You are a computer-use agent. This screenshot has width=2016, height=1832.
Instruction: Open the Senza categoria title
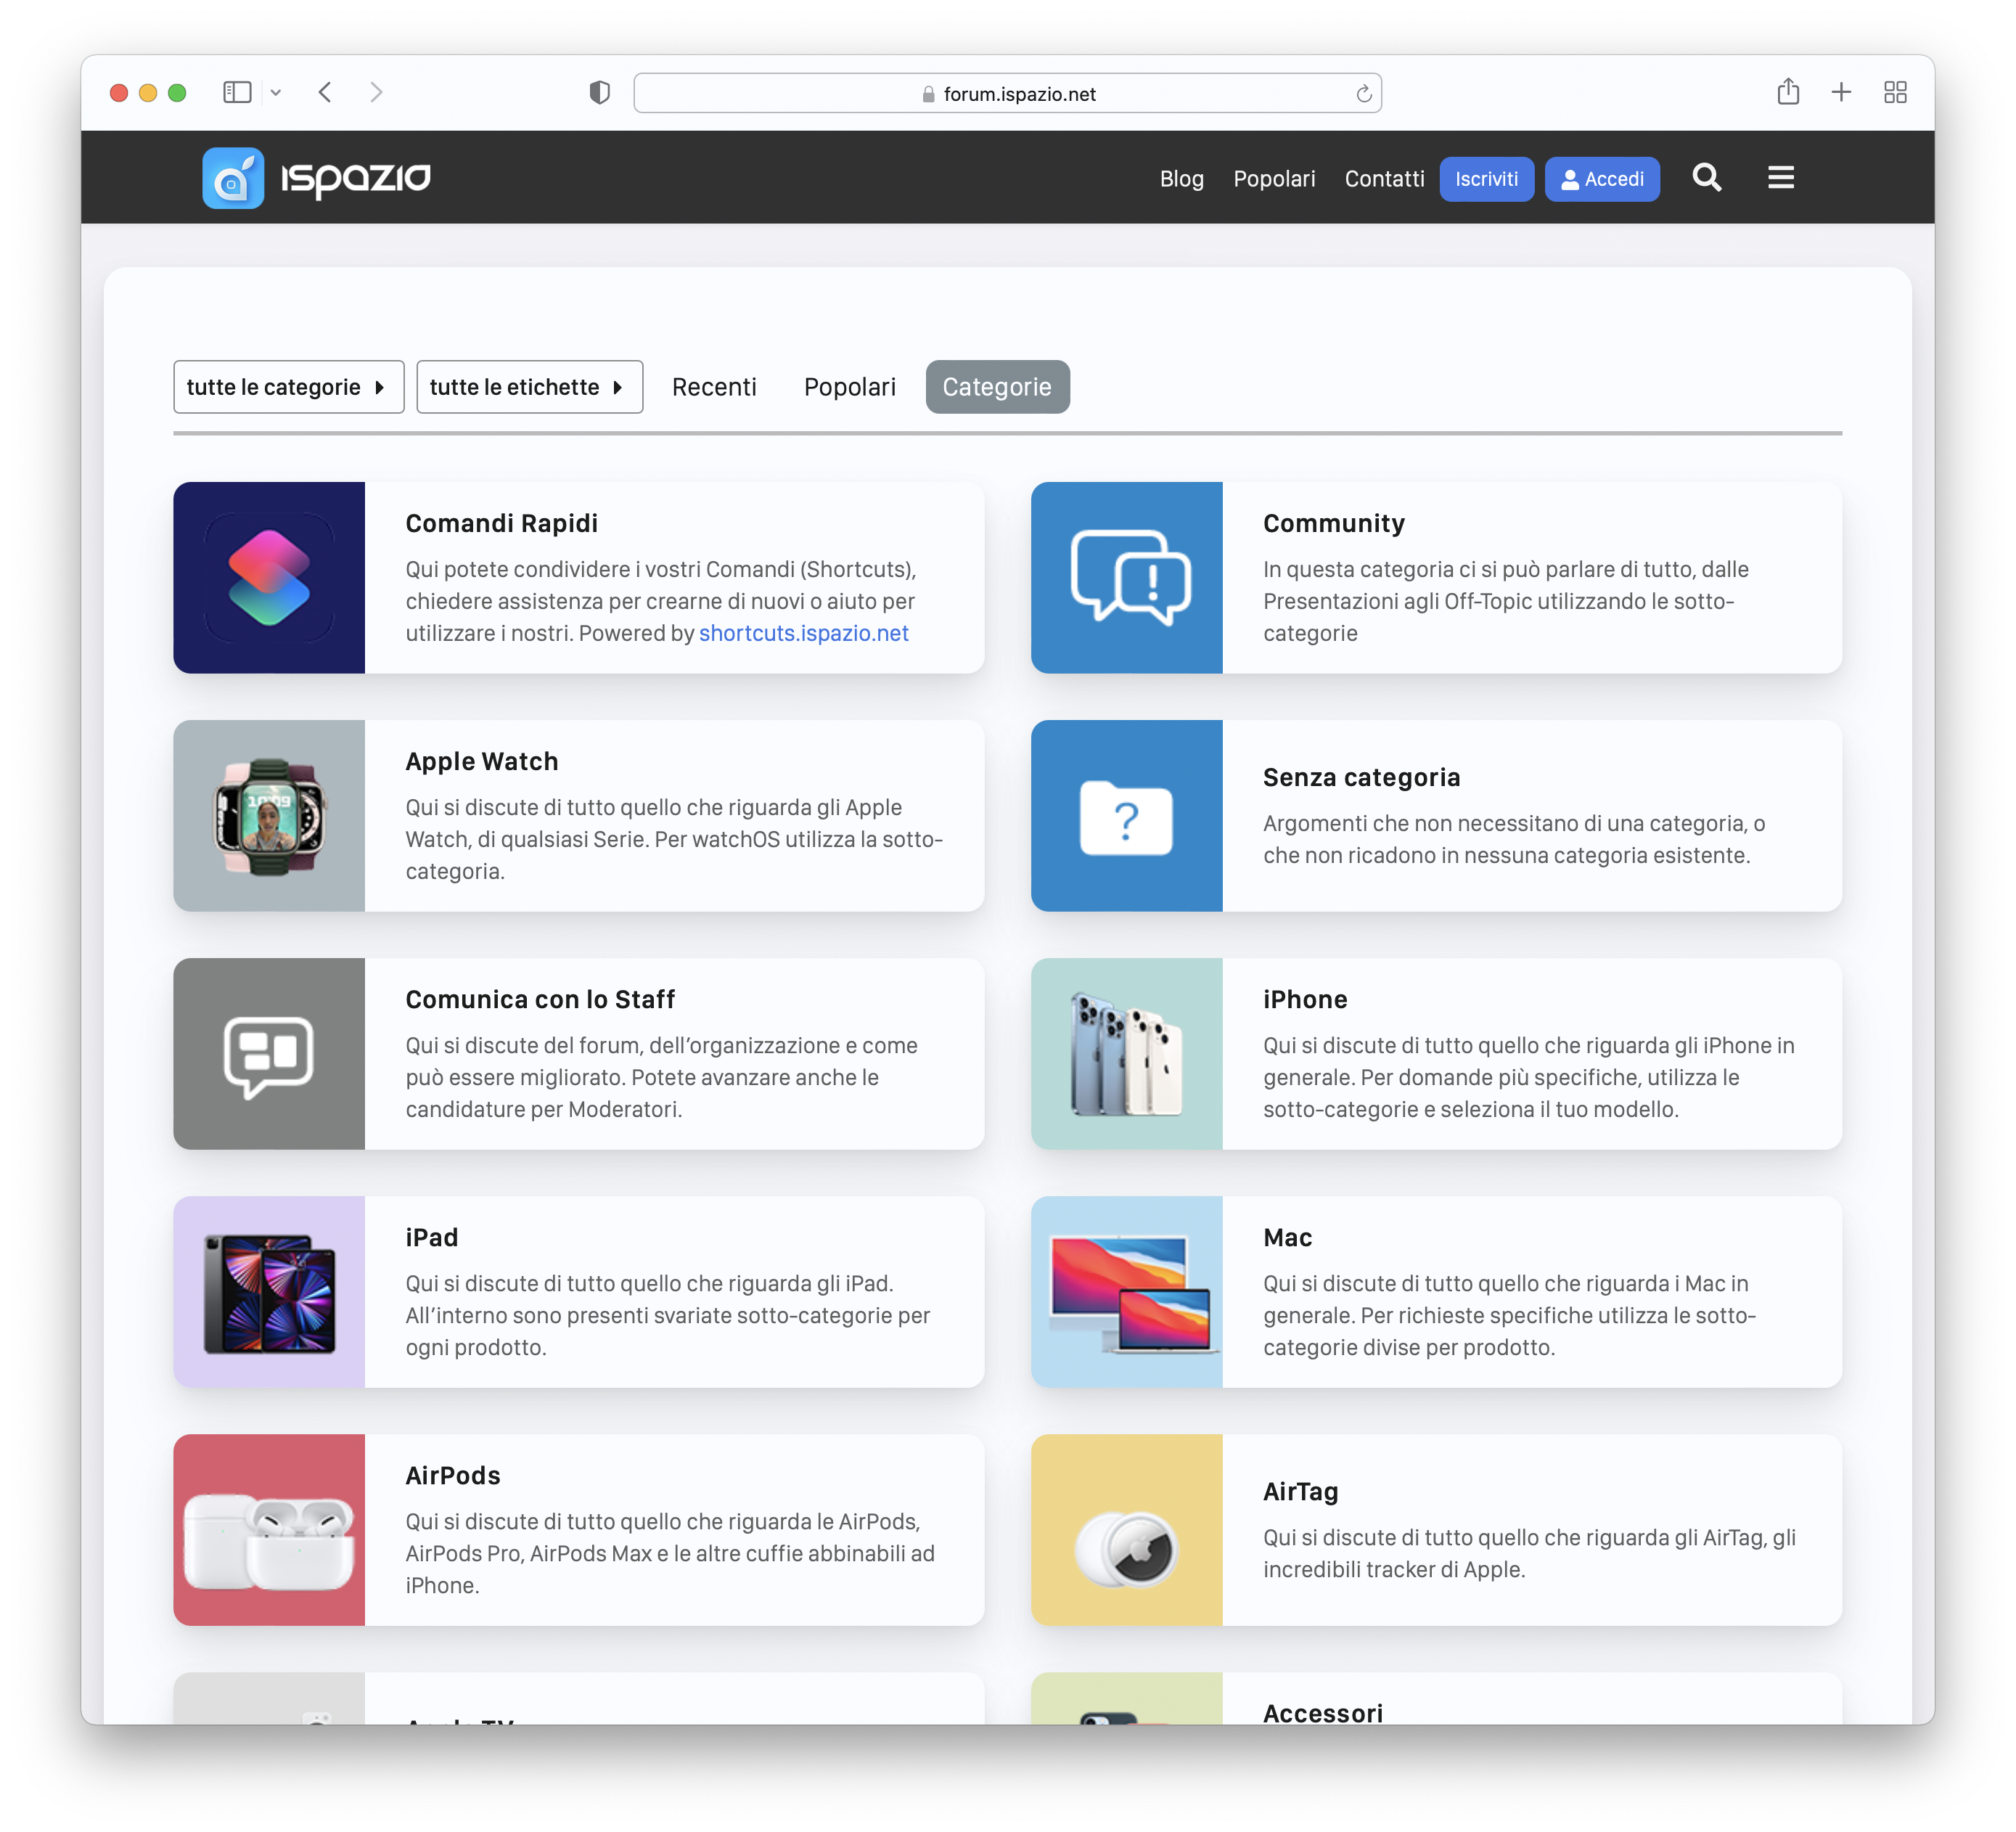click(1361, 777)
